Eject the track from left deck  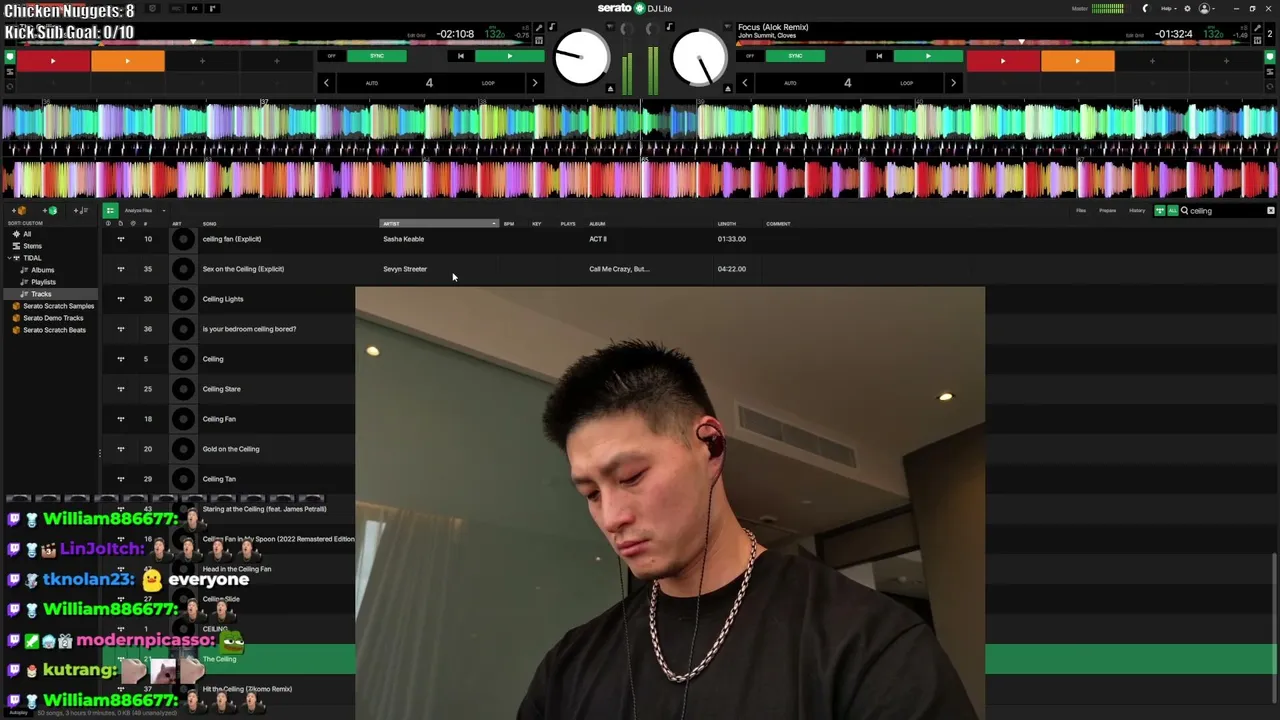(610, 88)
